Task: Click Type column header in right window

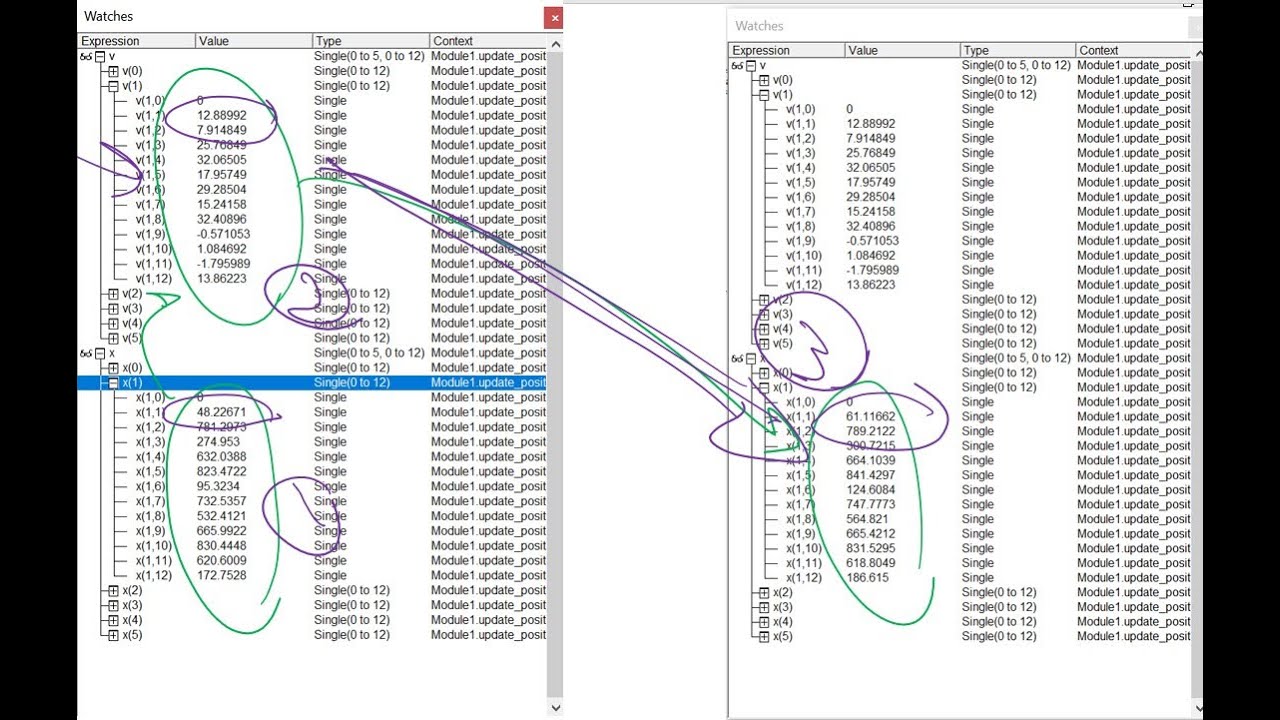Action: click(1019, 50)
